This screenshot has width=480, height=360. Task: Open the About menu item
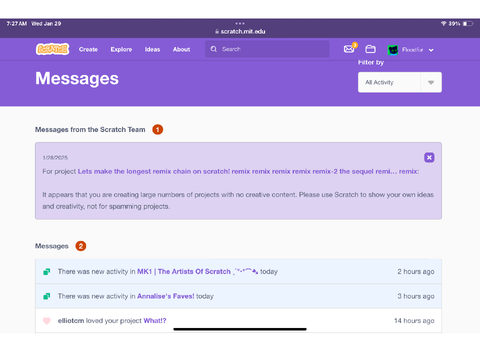(181, 49)
